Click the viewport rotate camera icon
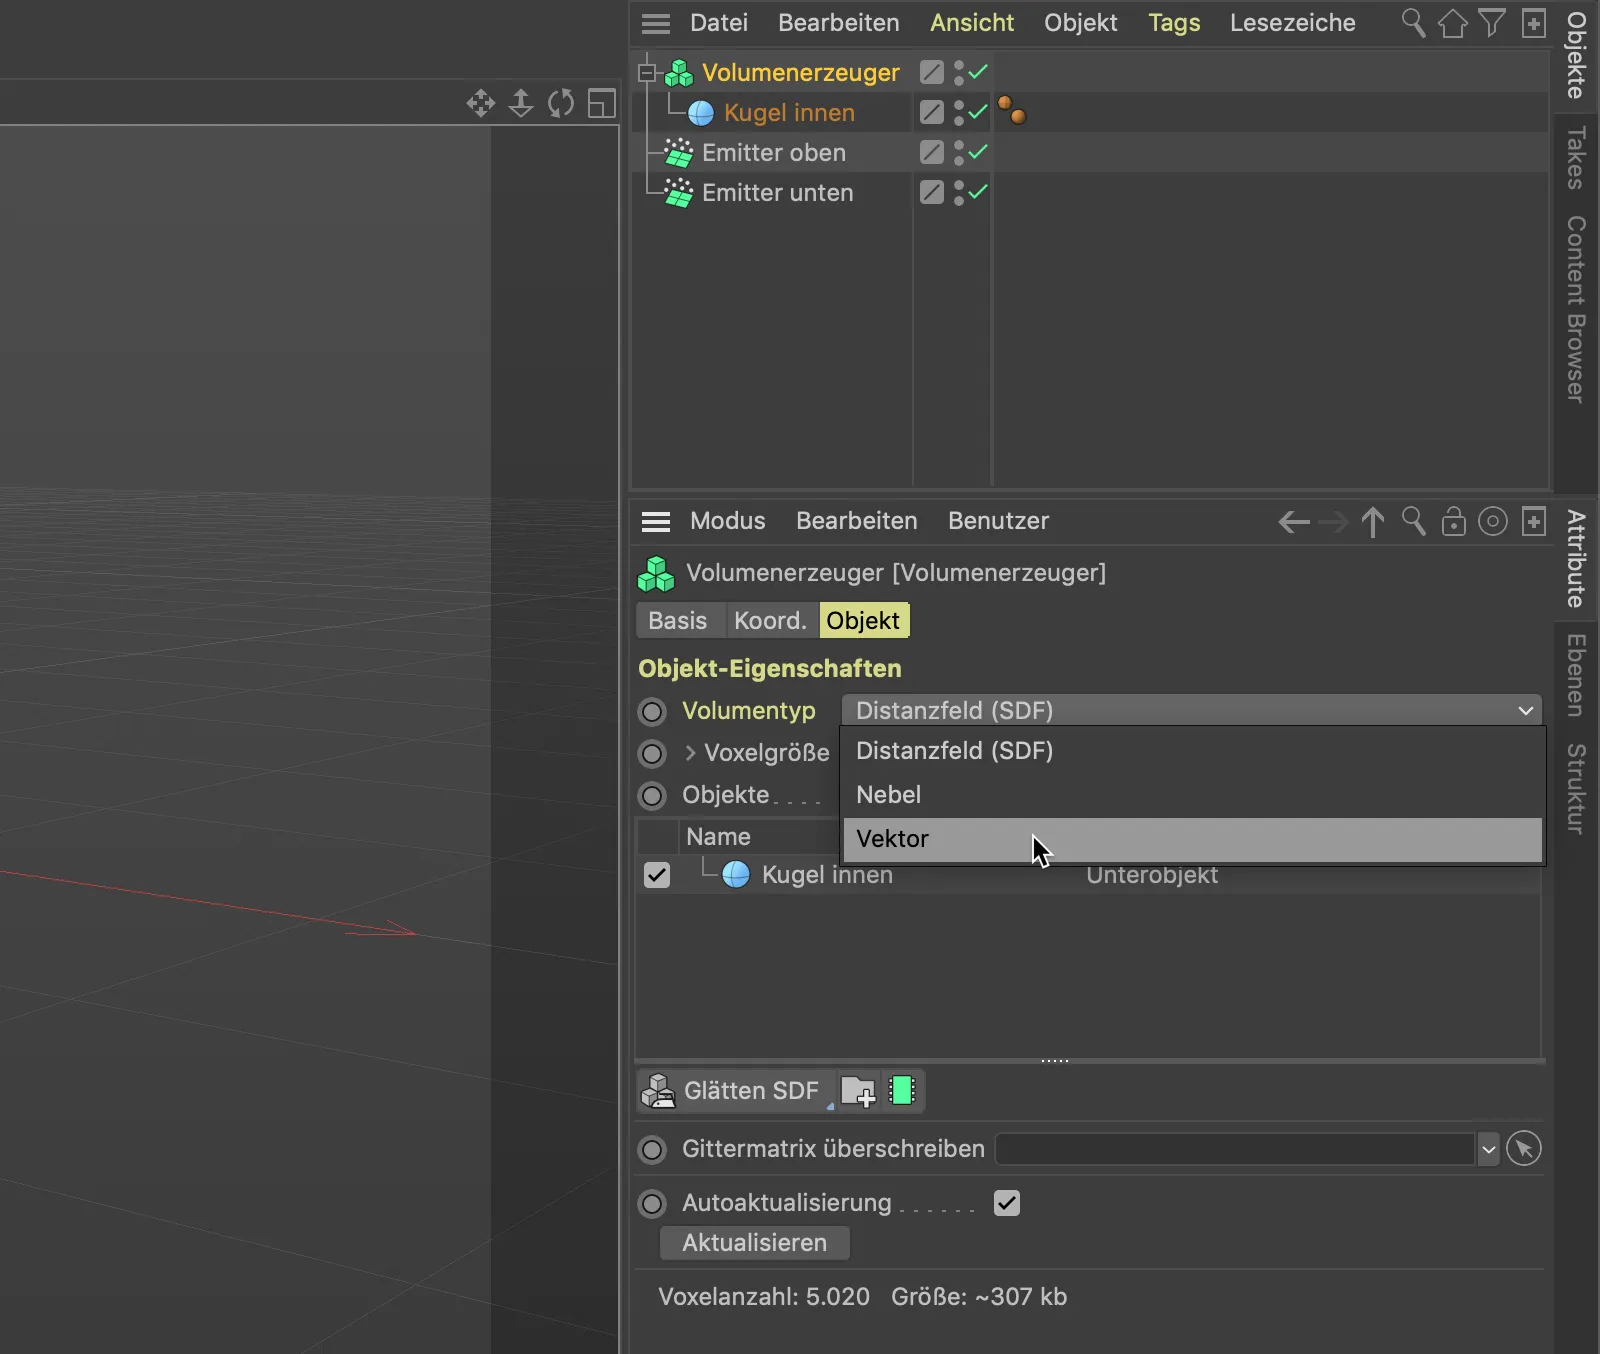Screen dimensions: 1600x1354 click(x=561, y=103)
